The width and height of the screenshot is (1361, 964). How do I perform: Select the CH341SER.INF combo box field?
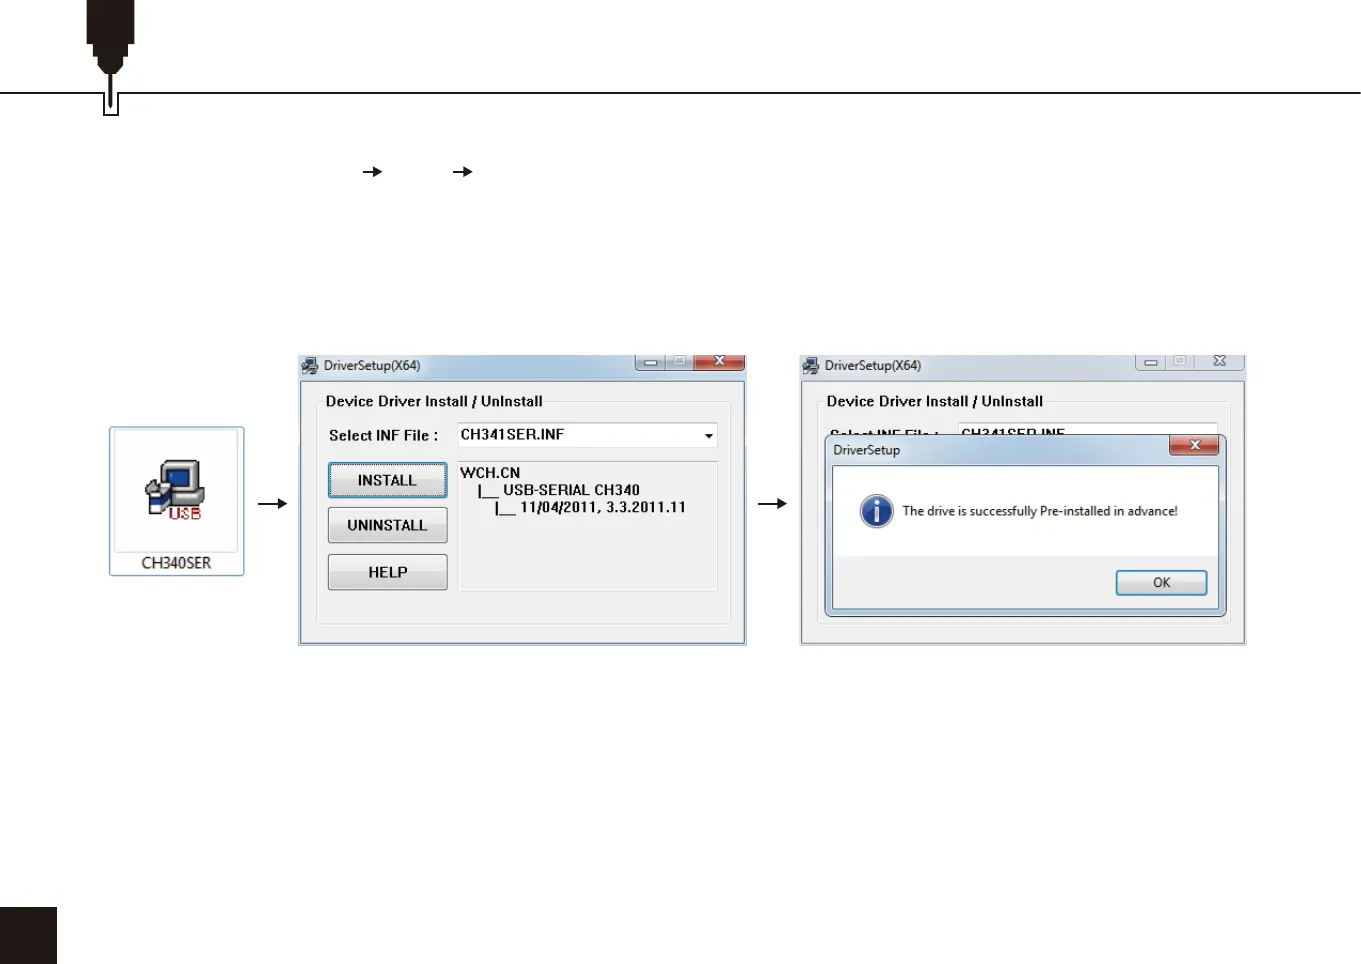click(x=587, y=435)
